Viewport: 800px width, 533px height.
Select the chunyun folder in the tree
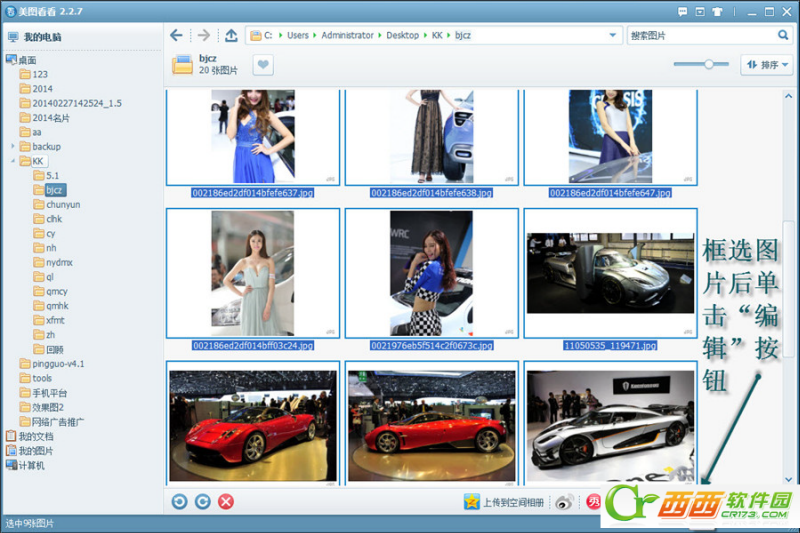[x=62, y=205]
